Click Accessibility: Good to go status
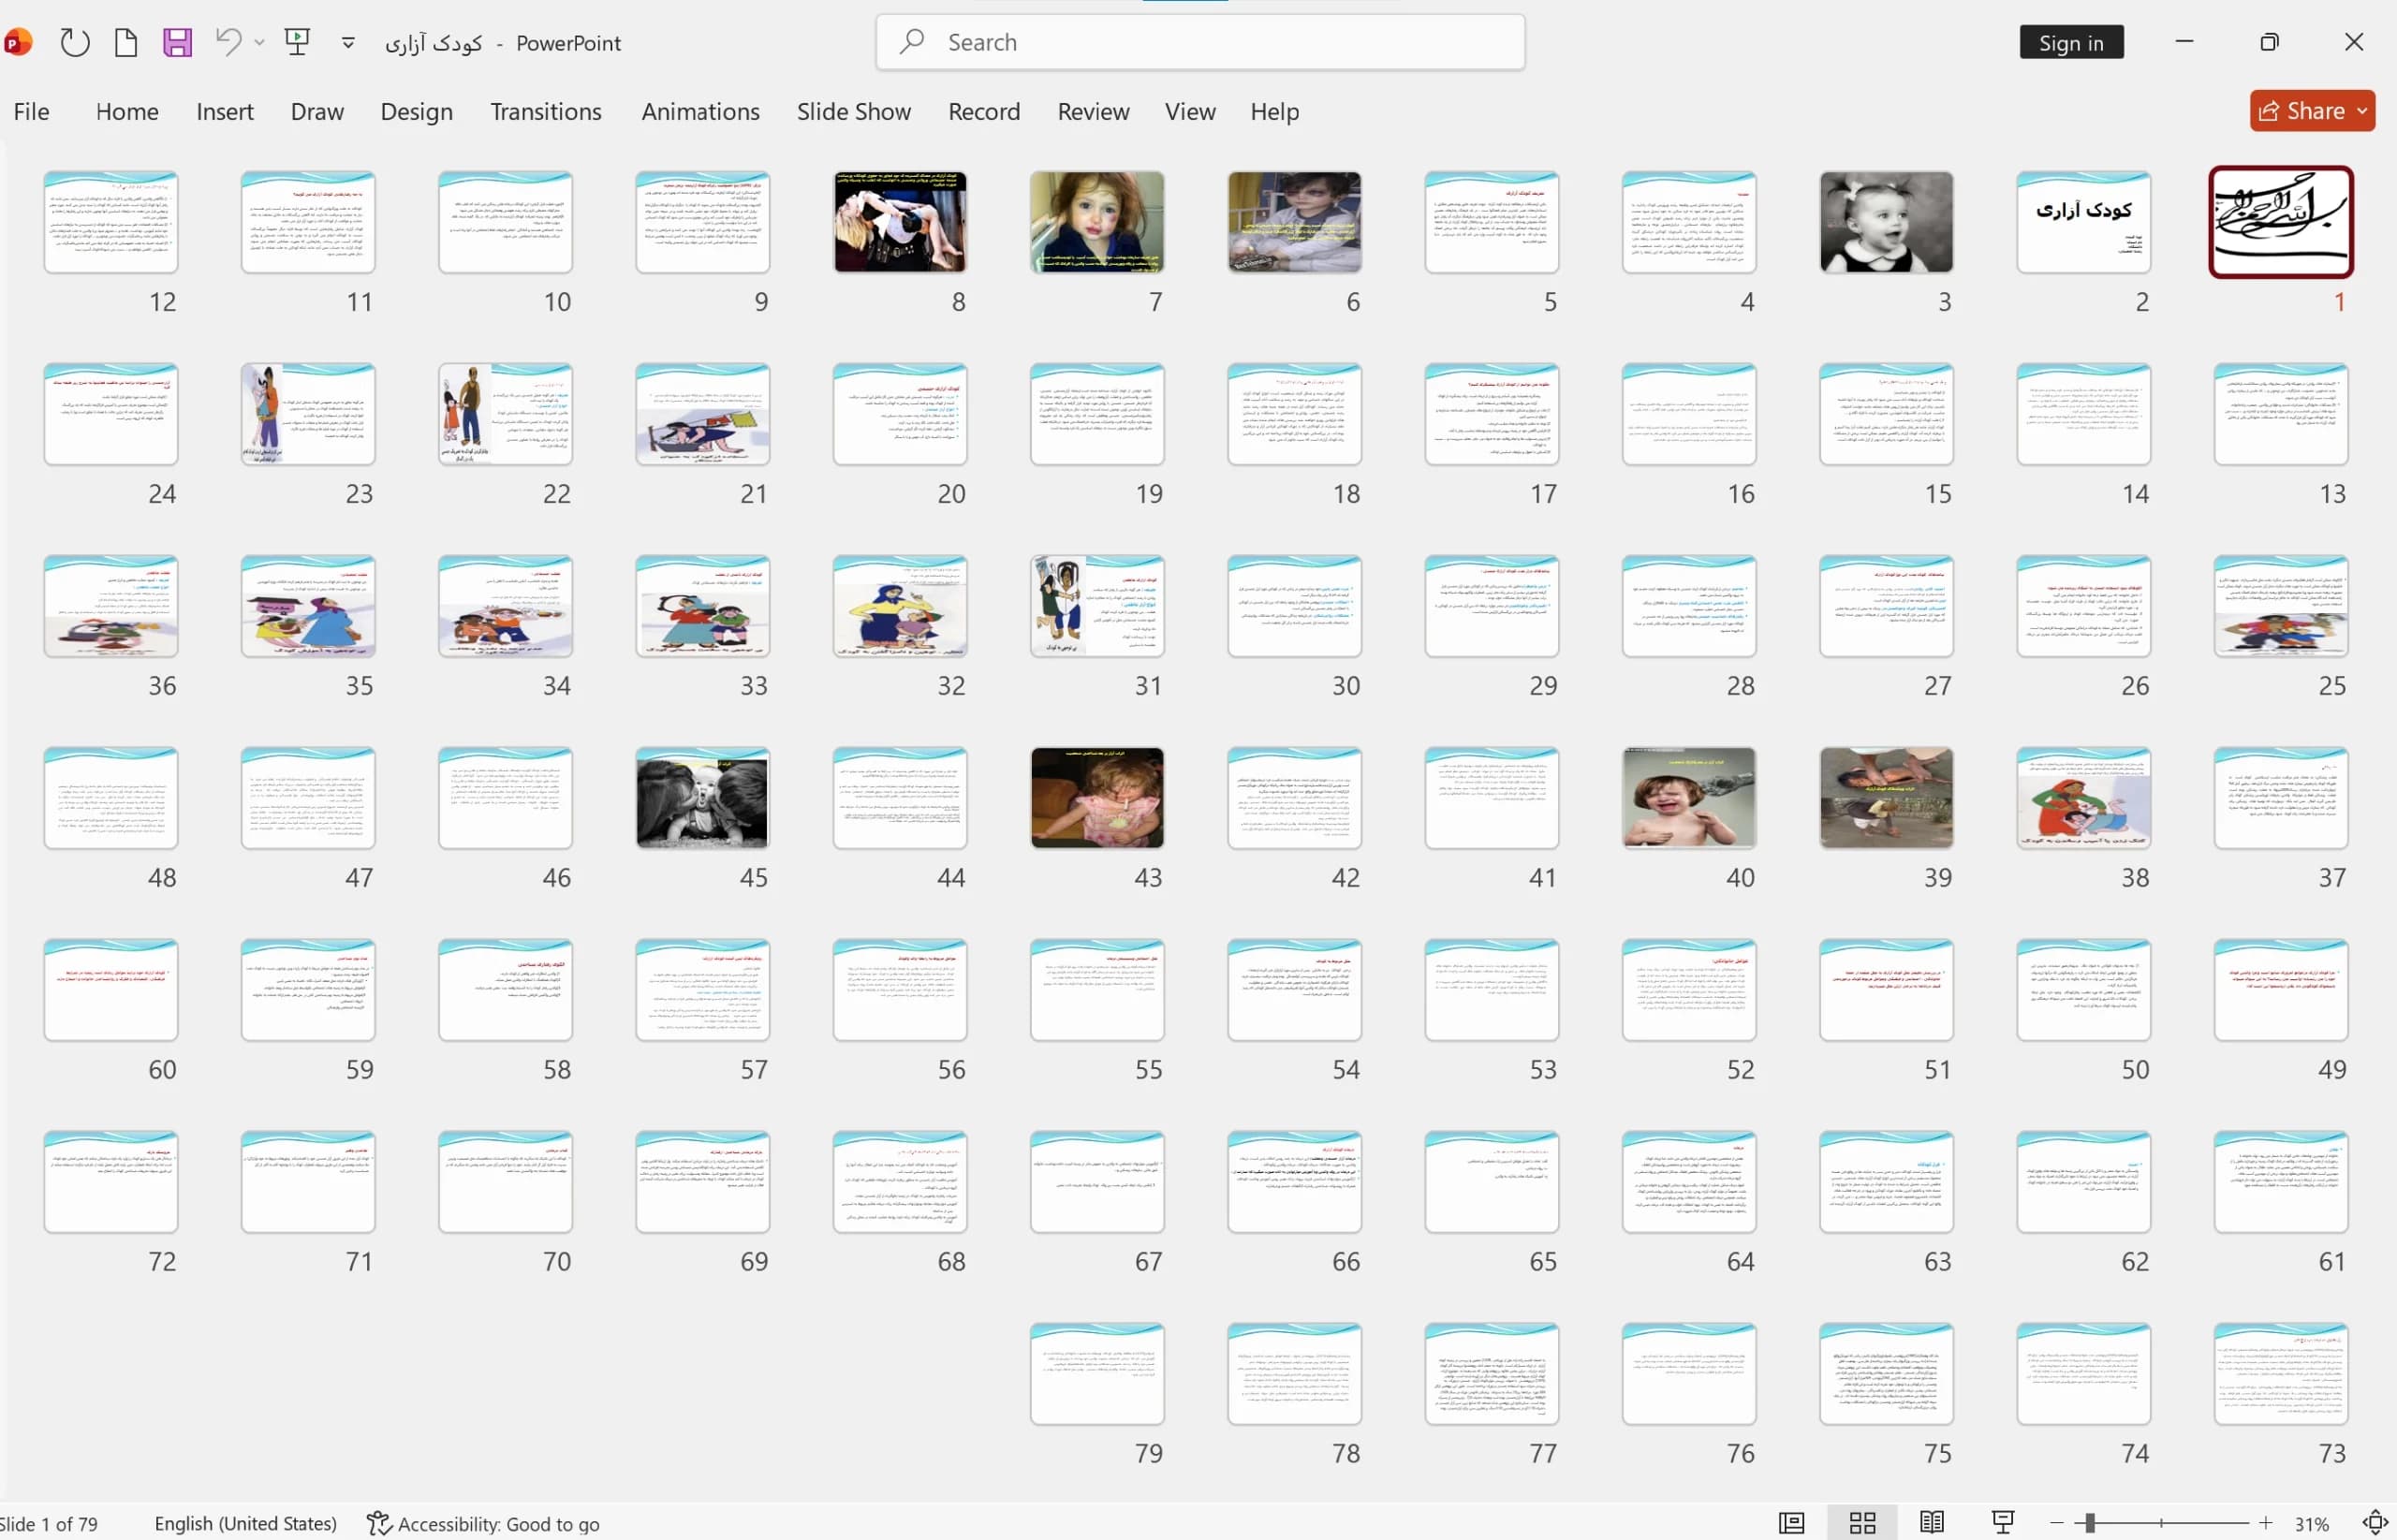This screenshot has width=2397, height=1540. click(x=483, y=1524)
